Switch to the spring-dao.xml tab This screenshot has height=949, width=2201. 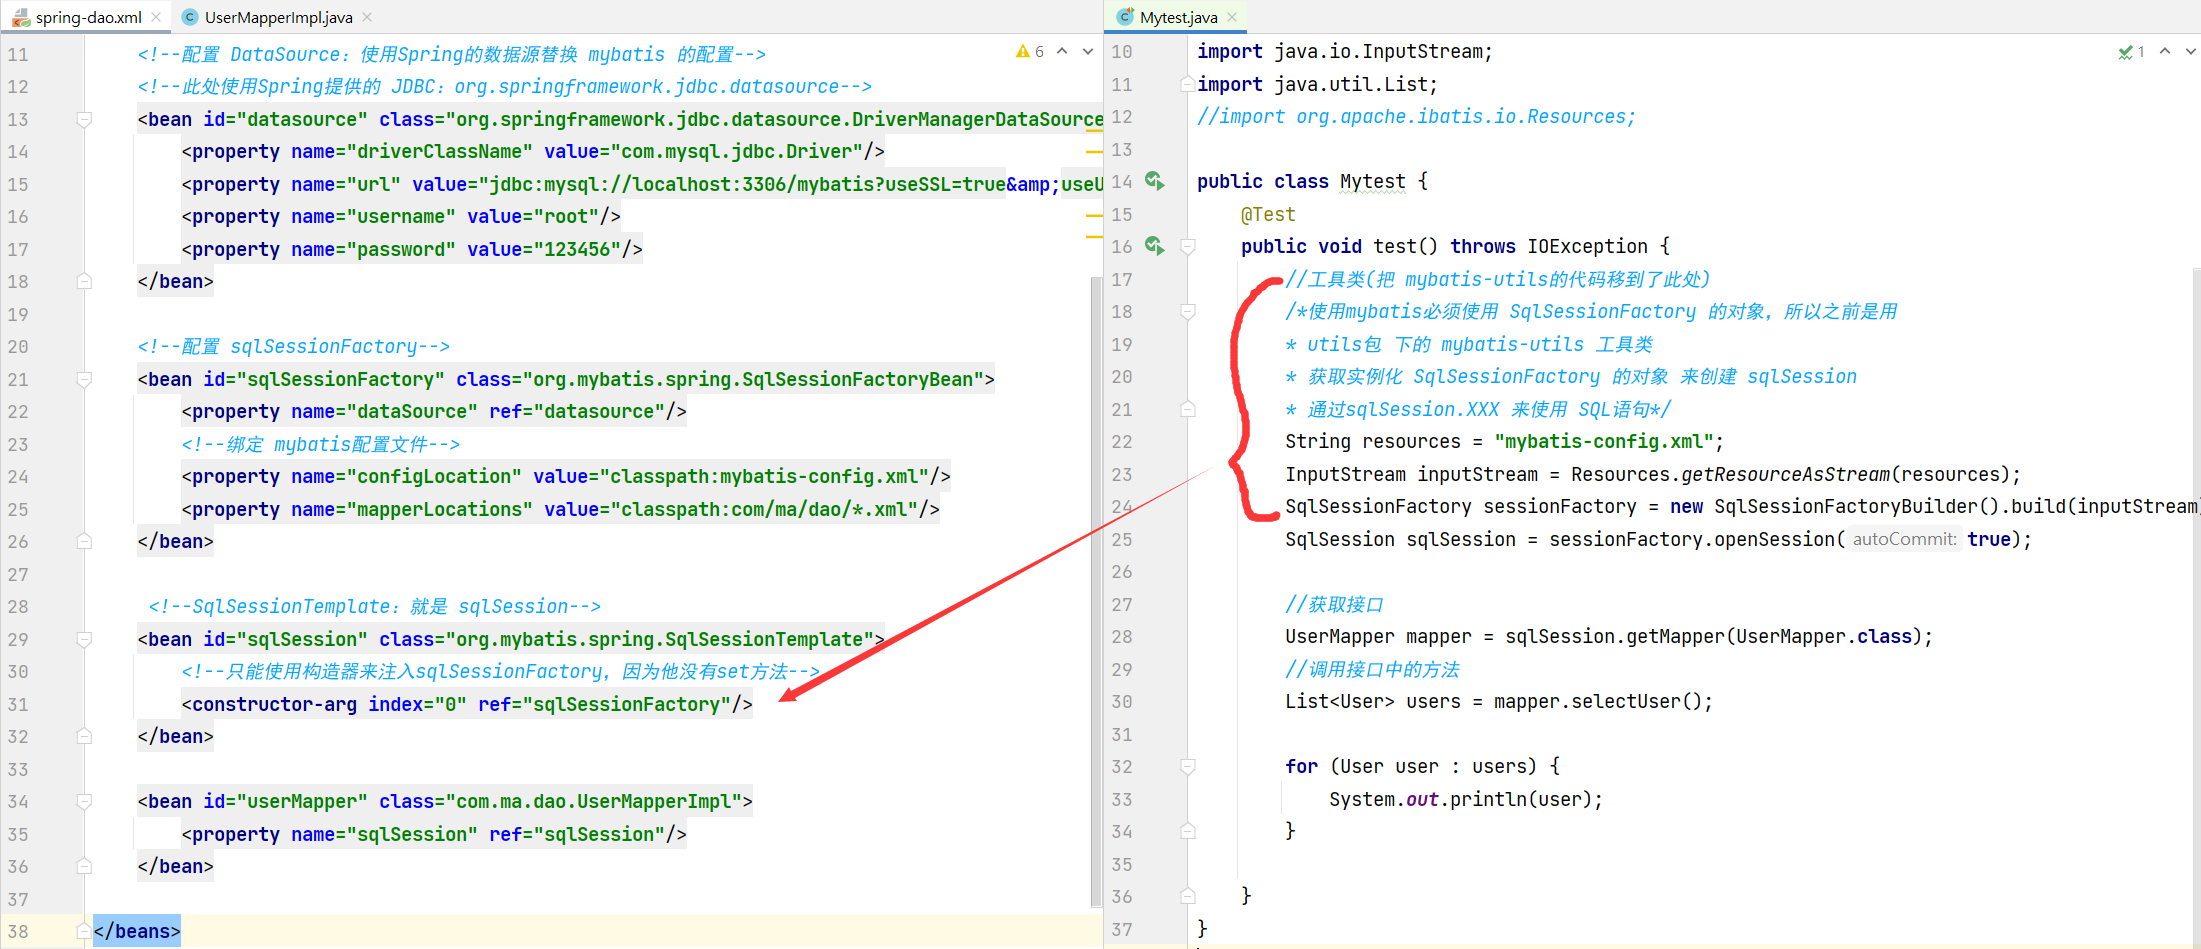click(x=88, y=17)
